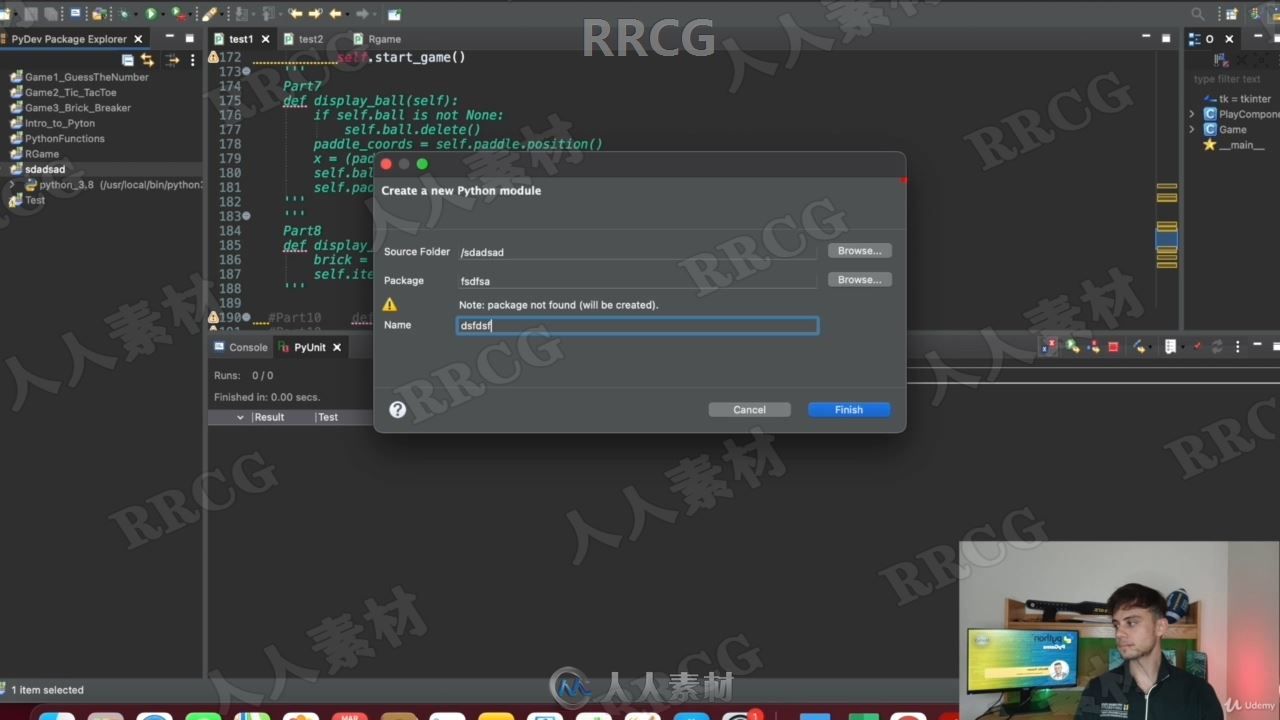The width and height of the screenshot is (1280, 720).
Task: Expand the PlayComponent class in the Outline
Action: (1192, 114)
